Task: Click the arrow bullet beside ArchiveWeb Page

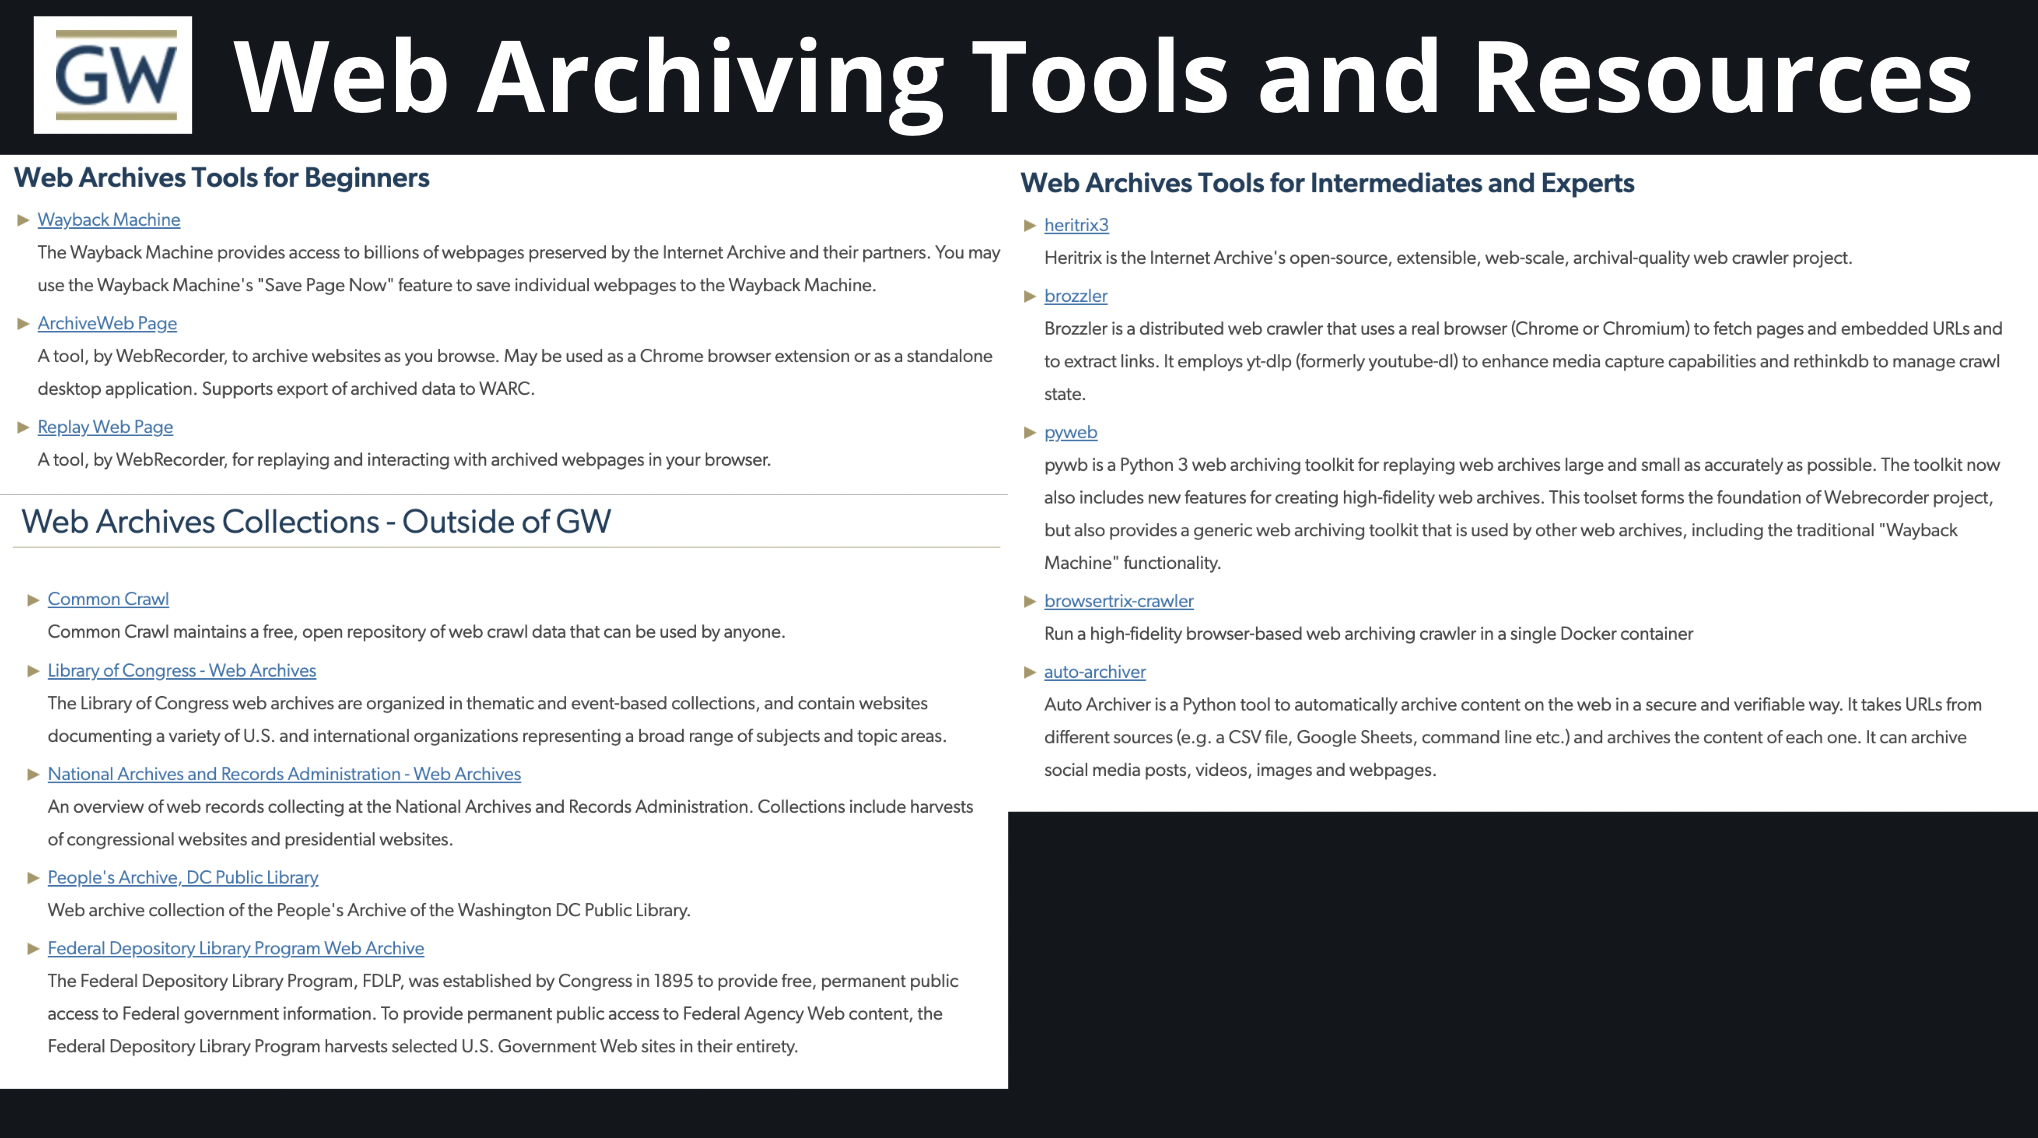Action: click(23, 324)
